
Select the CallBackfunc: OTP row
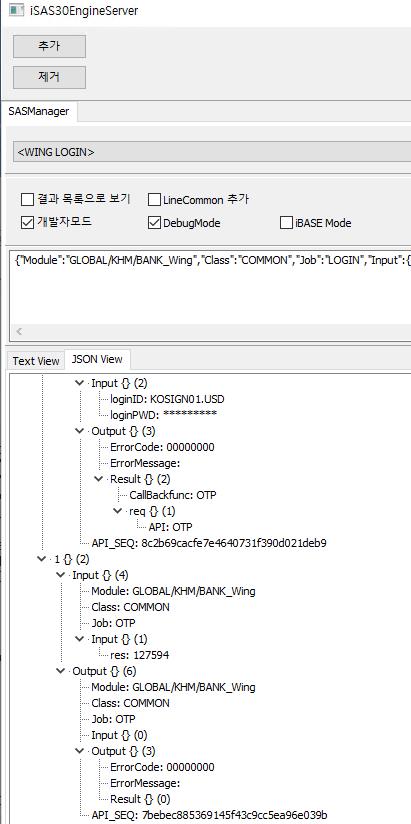173,495
